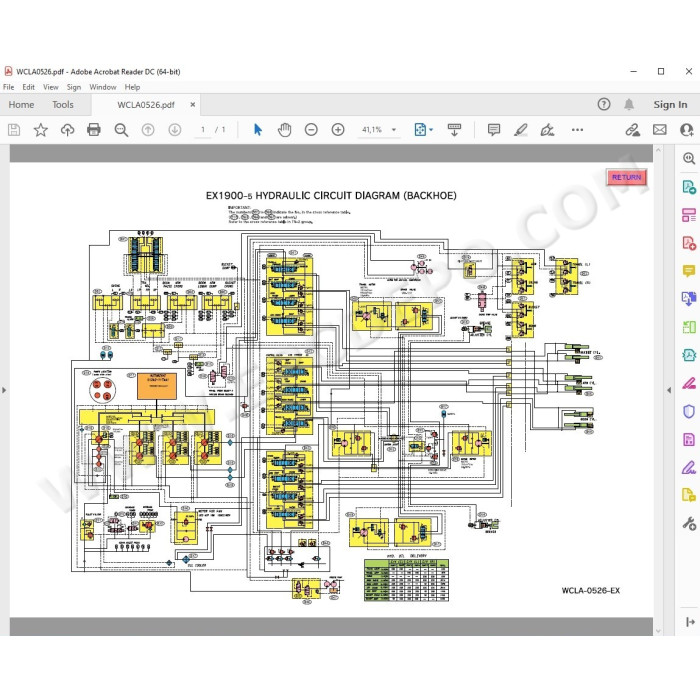Screen dimensions: 700x700
Task: Collapse the right tools pane arrow
Action: pos(669,390)
